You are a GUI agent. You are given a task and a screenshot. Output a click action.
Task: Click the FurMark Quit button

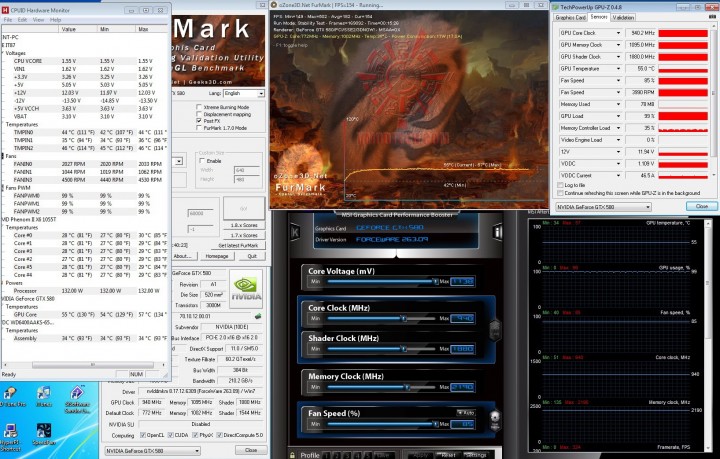252,256
